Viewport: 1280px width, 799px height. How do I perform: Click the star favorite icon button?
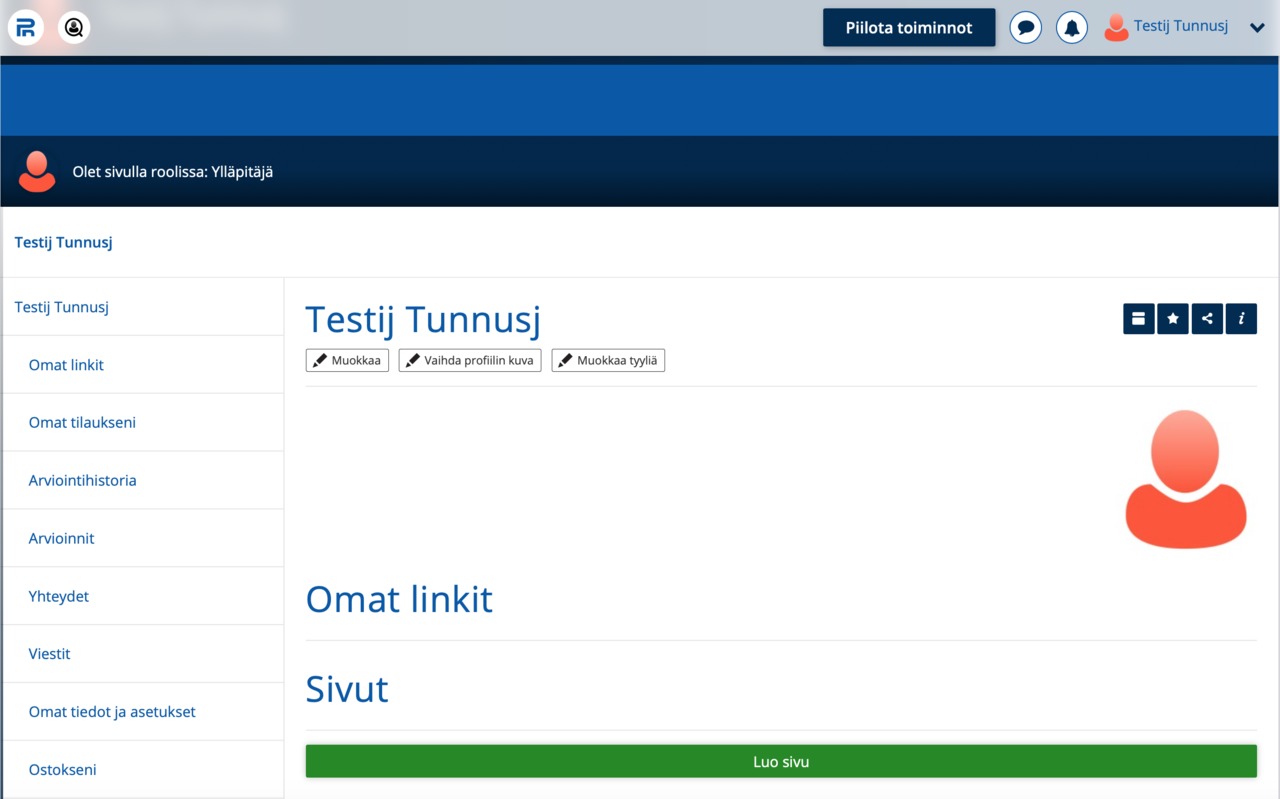pyautogui.click(x=1172, y=319)
